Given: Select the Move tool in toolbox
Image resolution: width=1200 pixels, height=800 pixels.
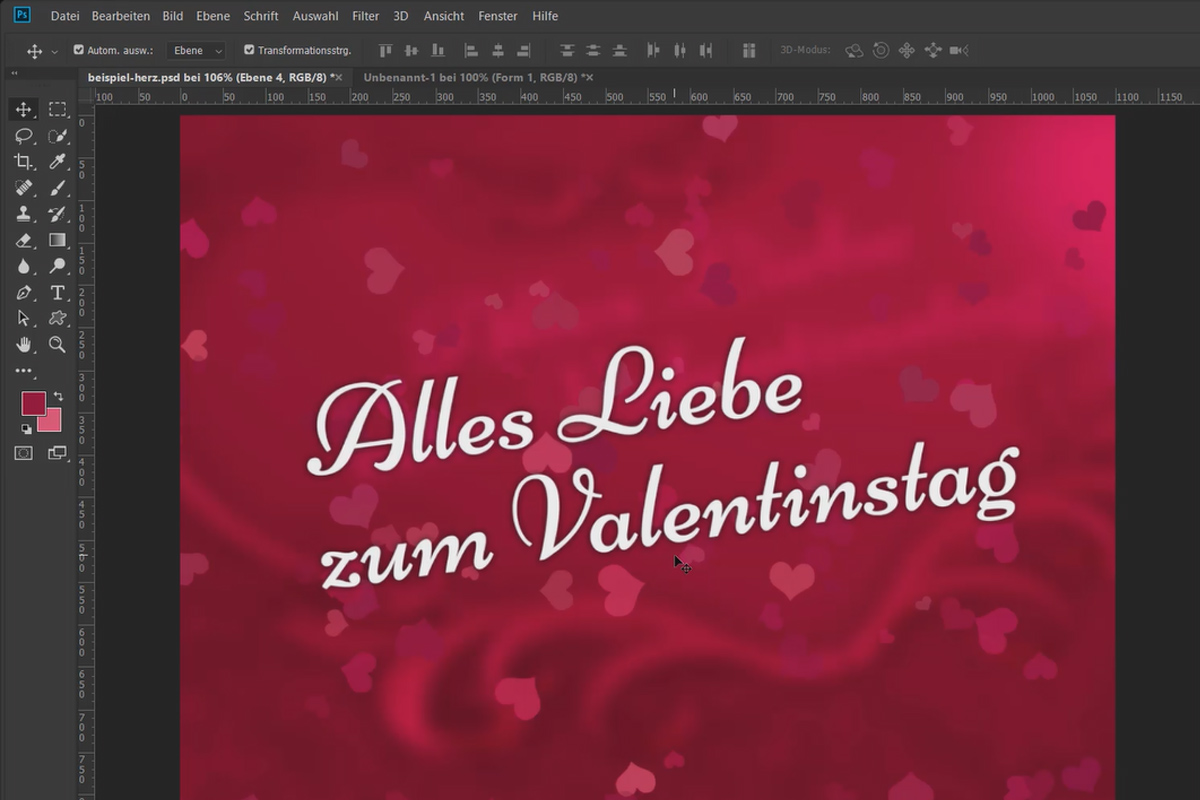Looking at the screenshot, I should click(x=23, y=109).
